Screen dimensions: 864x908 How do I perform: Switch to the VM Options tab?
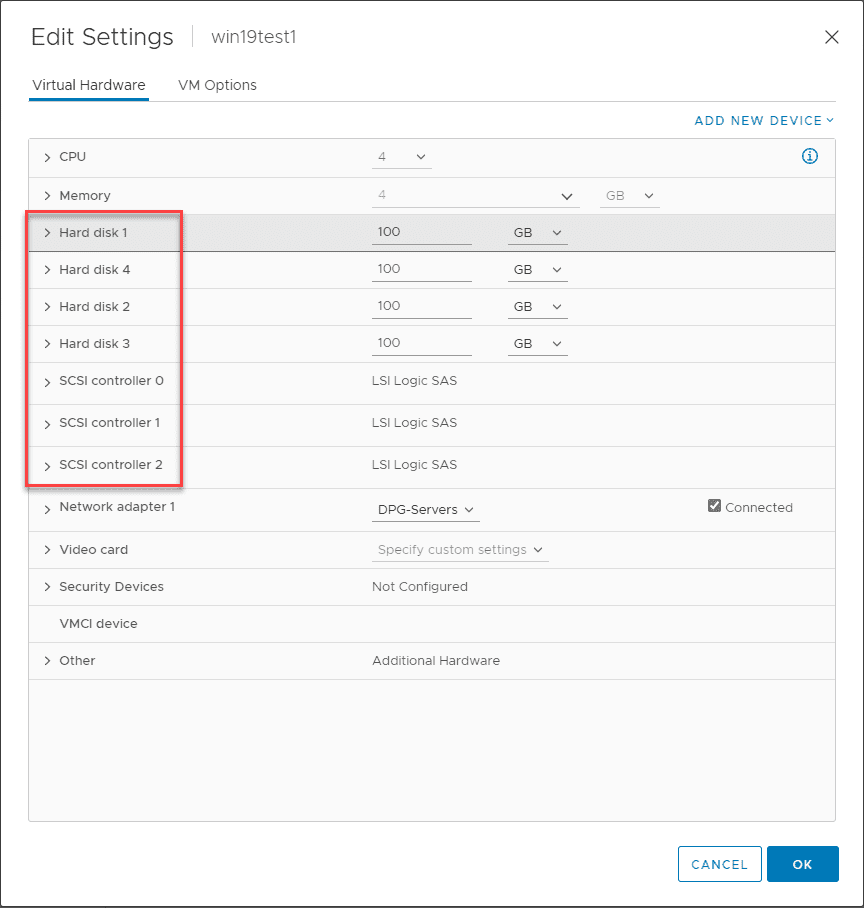[217, 86]
